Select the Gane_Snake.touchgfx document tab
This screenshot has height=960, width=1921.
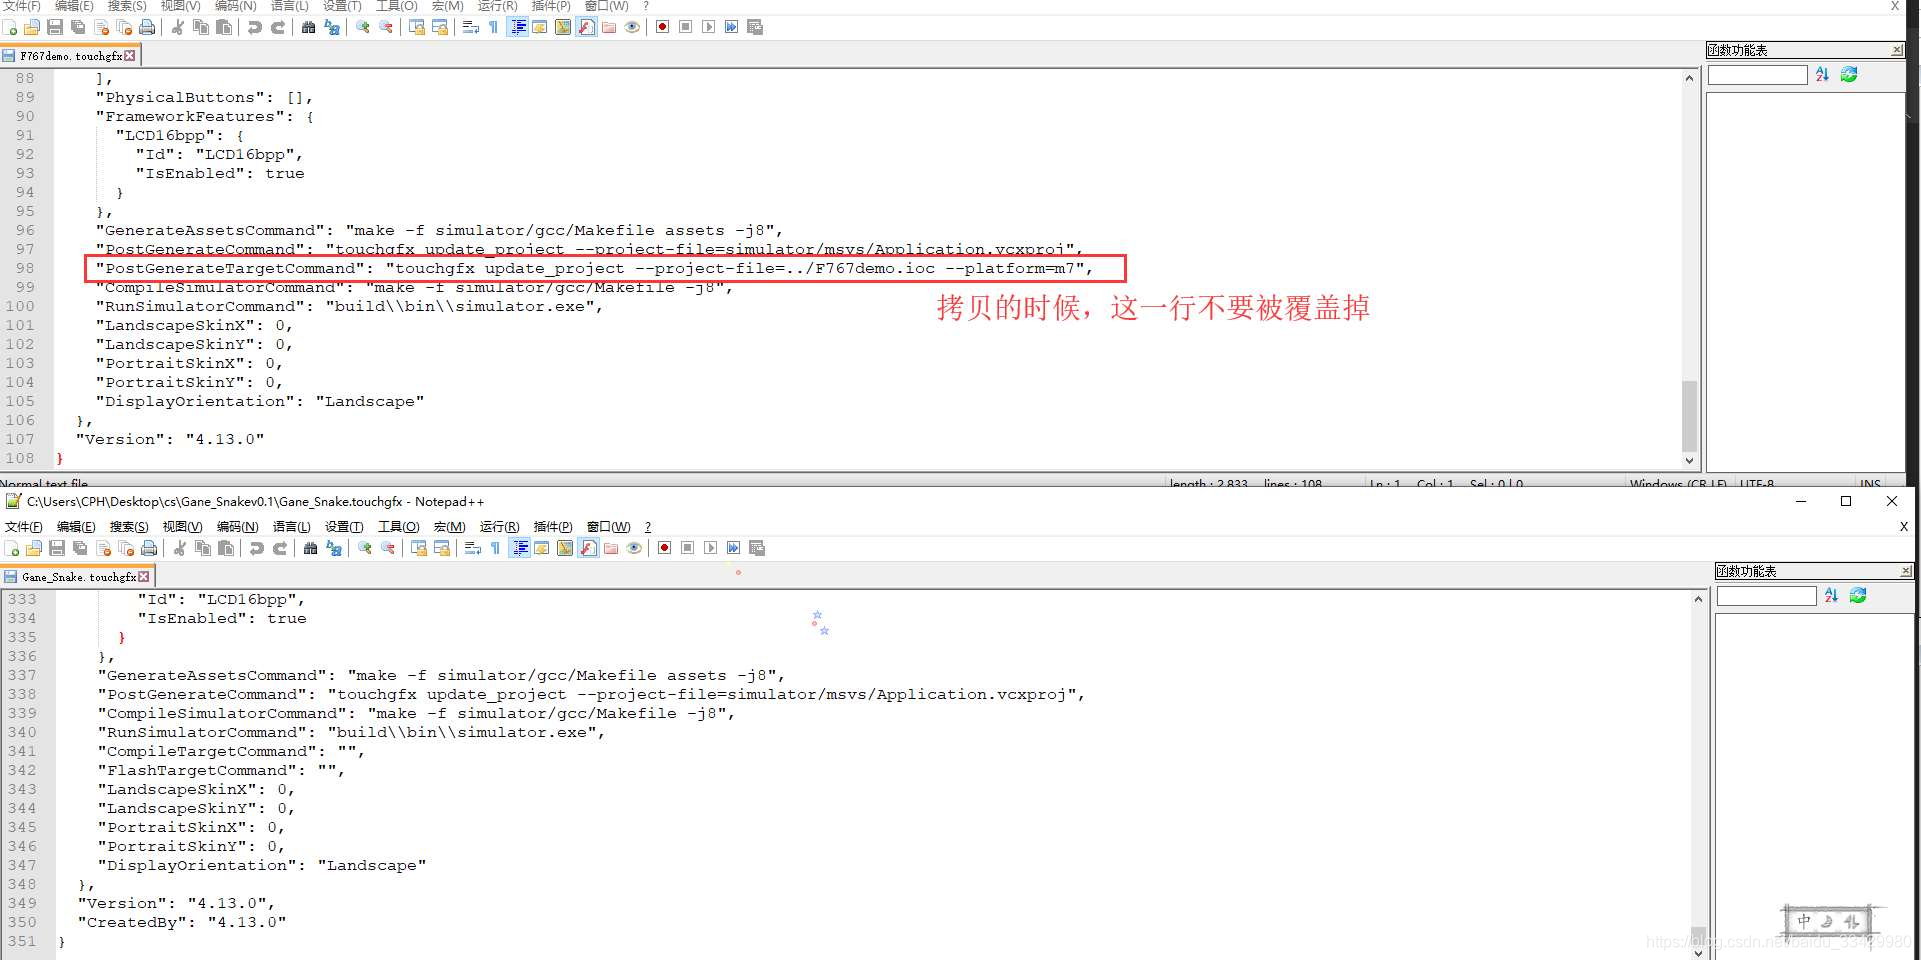[78, 577]
